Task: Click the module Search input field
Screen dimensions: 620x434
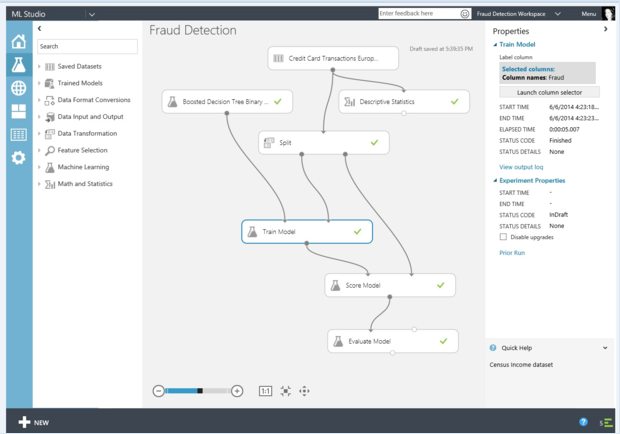Action: pos(88,46)
